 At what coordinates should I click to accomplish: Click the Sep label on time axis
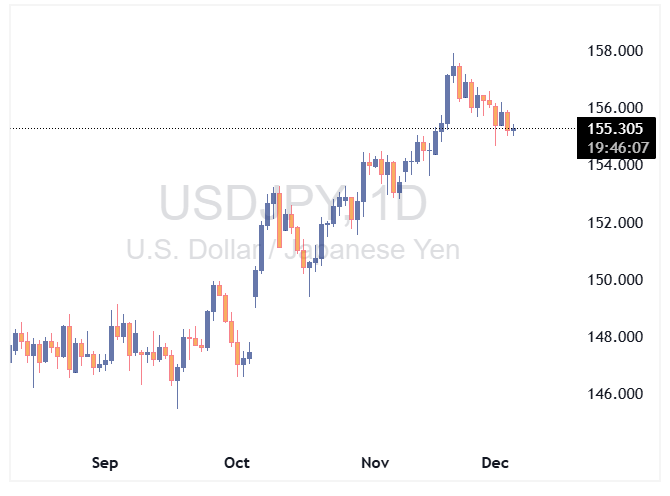pyautogui.click(x=105, y=463)
